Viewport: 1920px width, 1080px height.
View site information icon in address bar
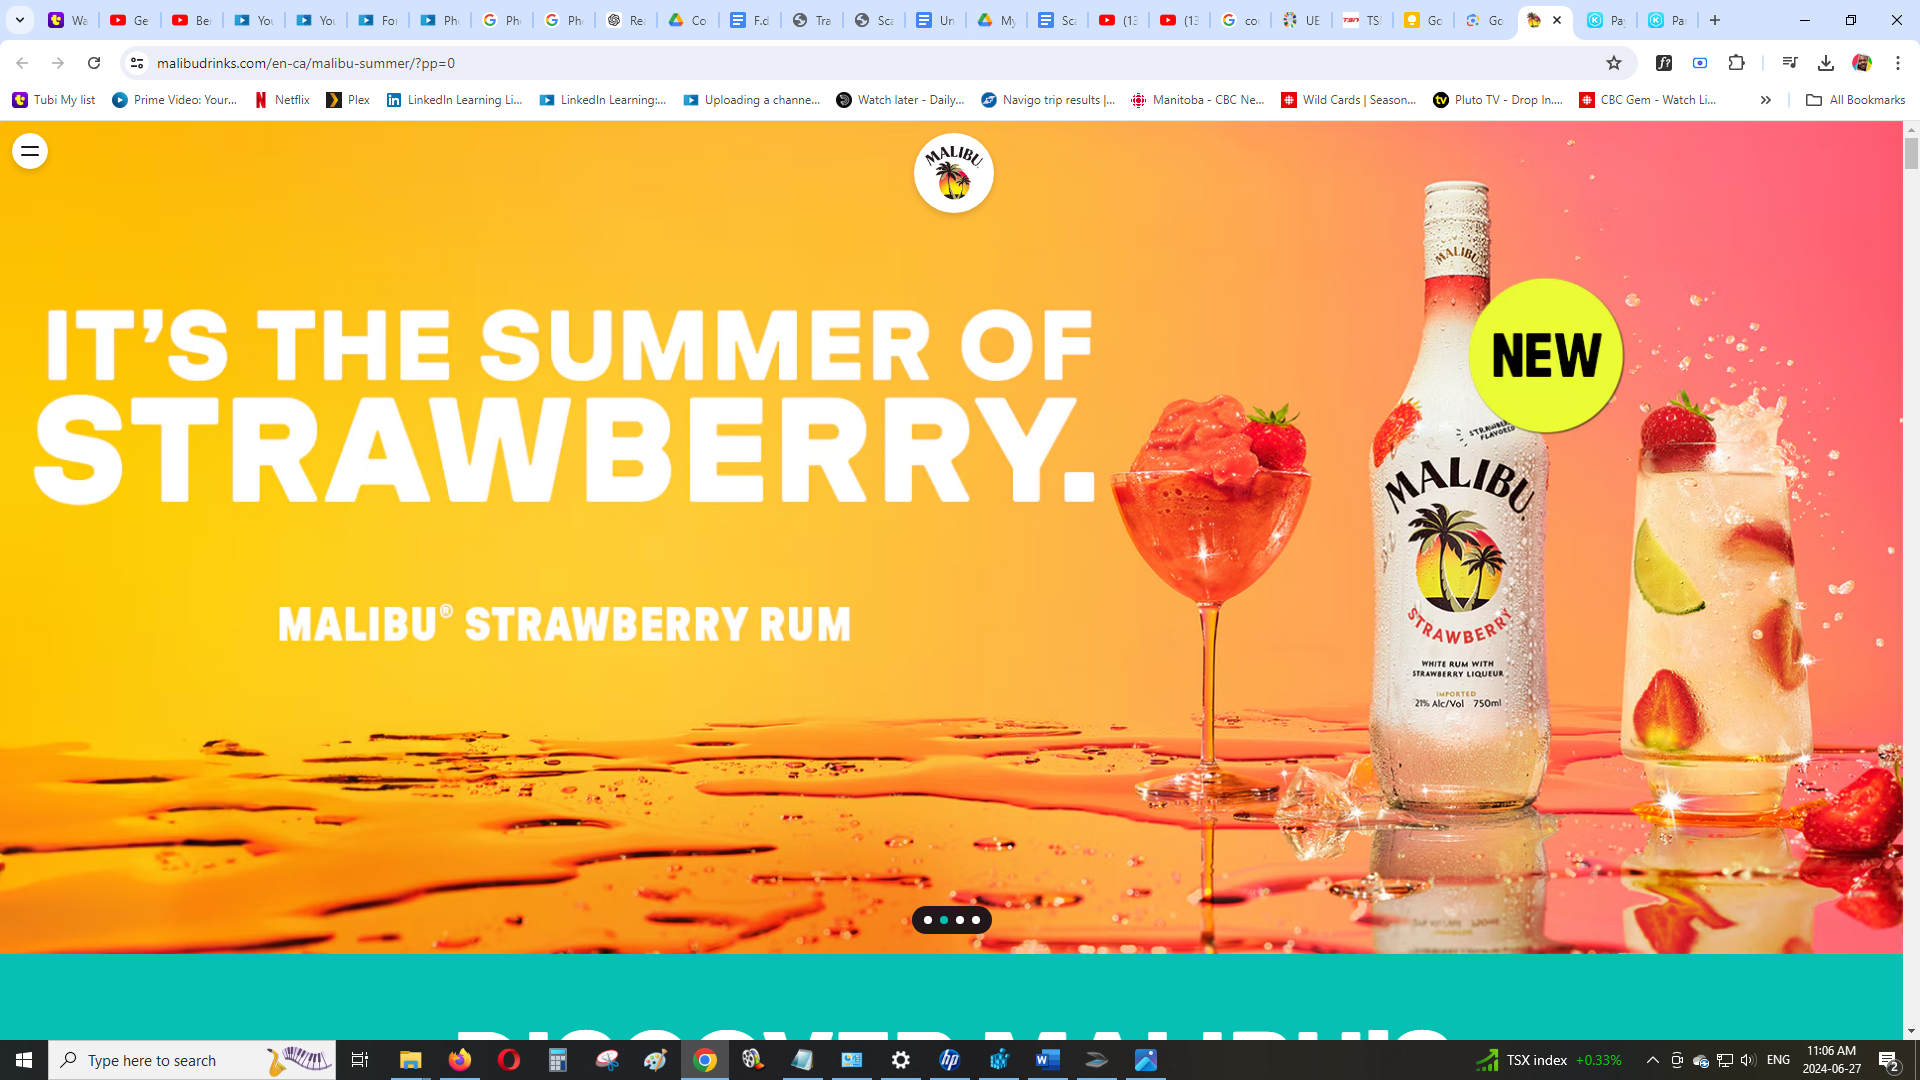[137, 63]
